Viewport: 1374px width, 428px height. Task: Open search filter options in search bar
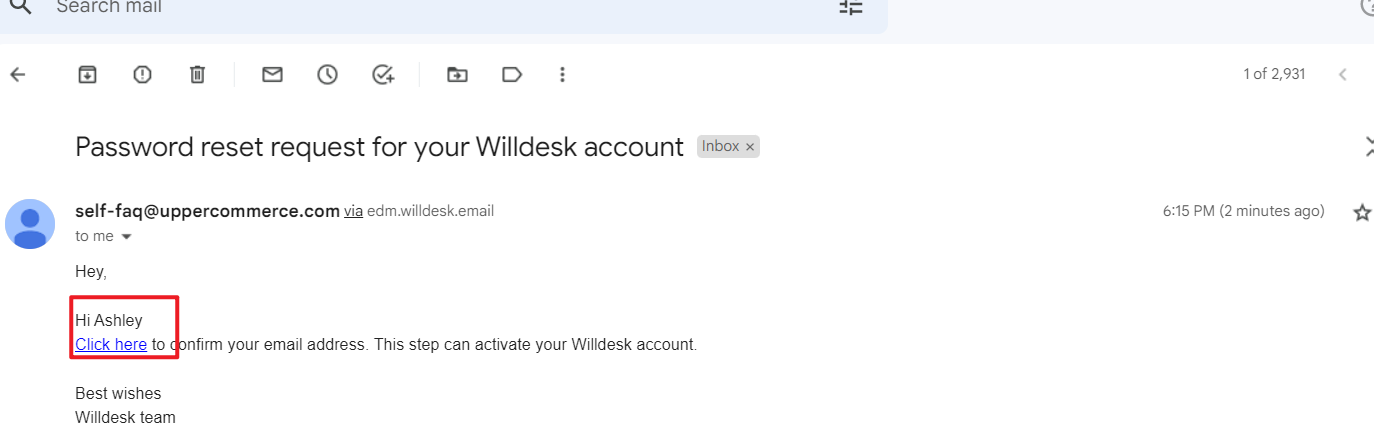click(851, 7)
